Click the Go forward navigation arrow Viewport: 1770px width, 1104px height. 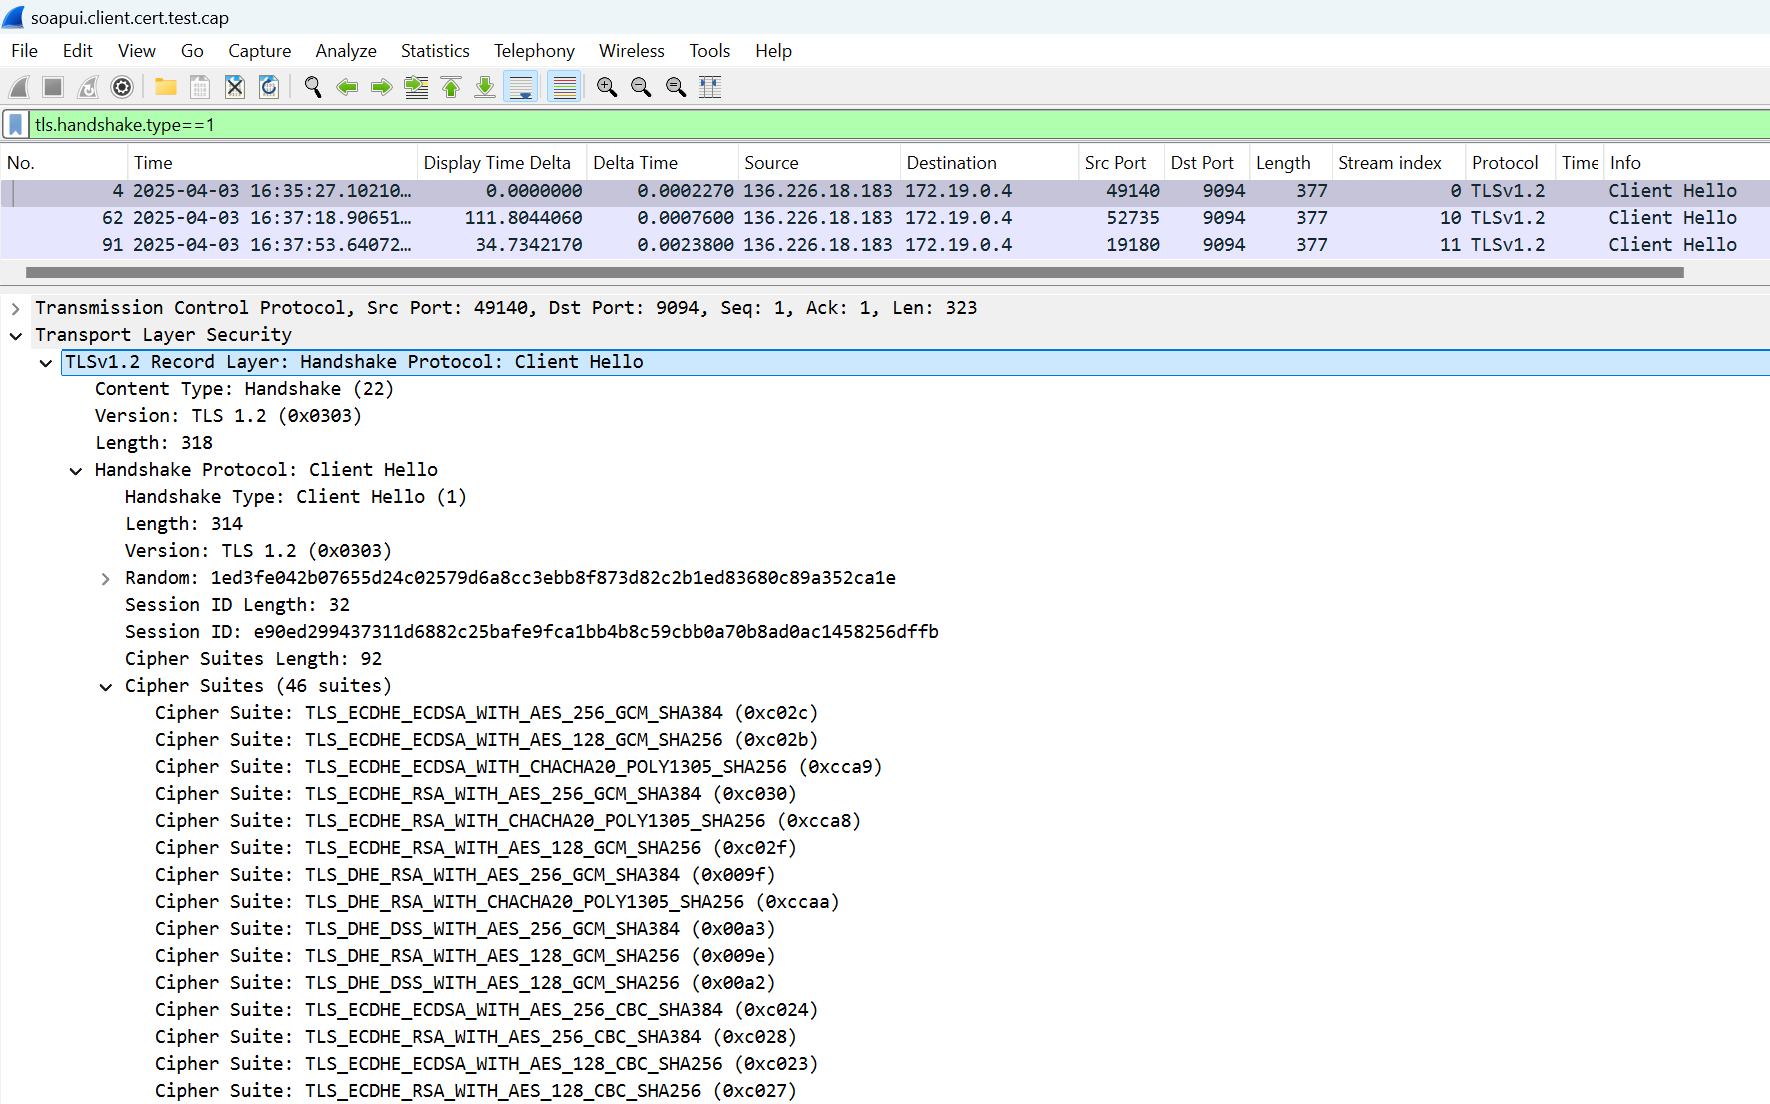[381, 87]
